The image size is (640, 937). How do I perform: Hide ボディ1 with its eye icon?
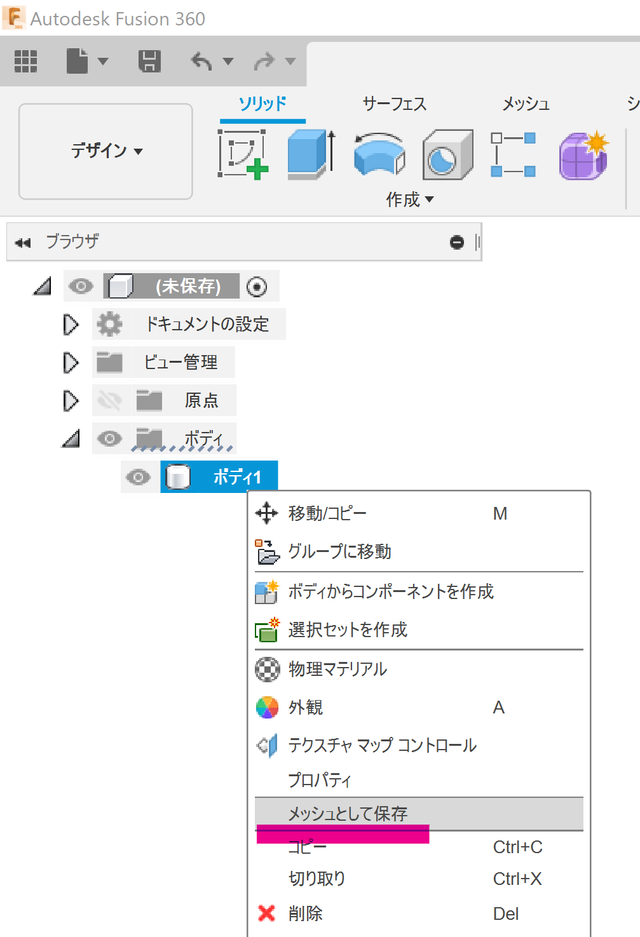[x=138, y=477]
